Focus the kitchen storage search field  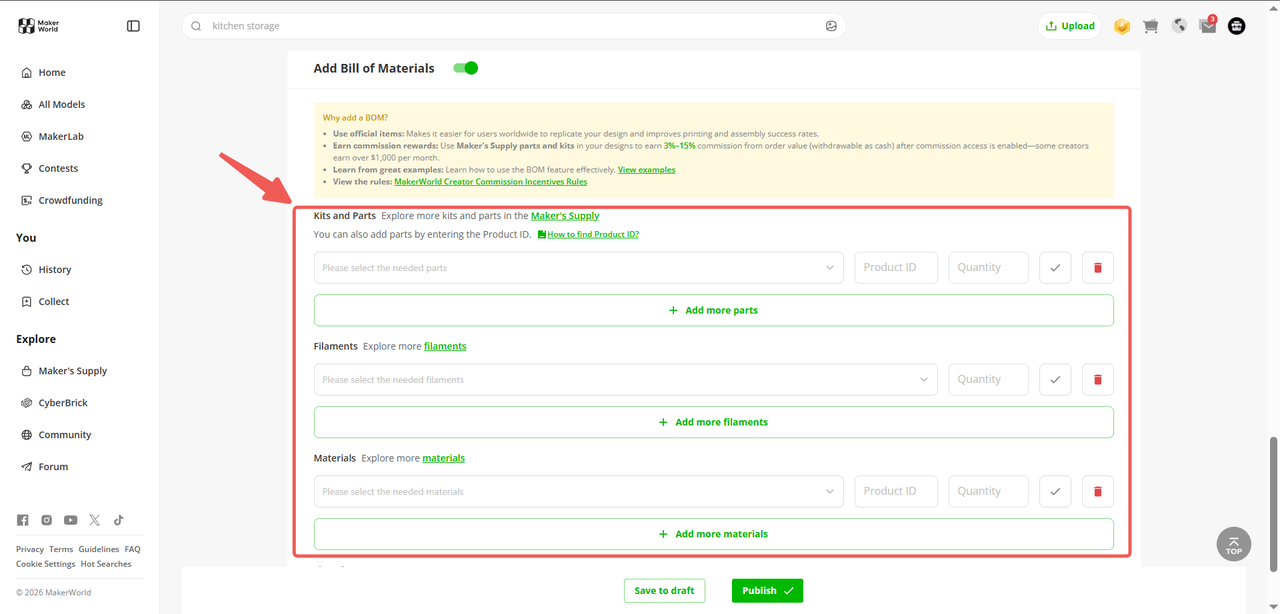514,26
